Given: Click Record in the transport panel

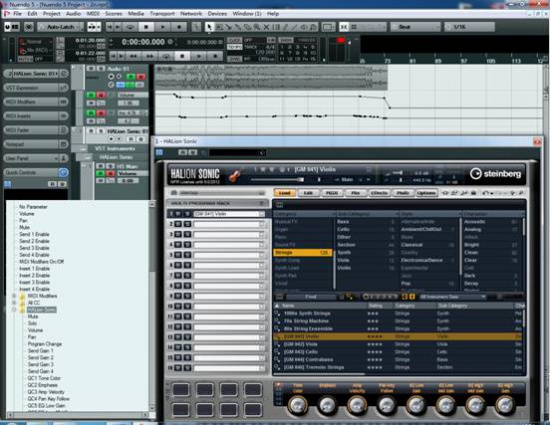Looking at the screenshot, I should click(x=215, y=56).
